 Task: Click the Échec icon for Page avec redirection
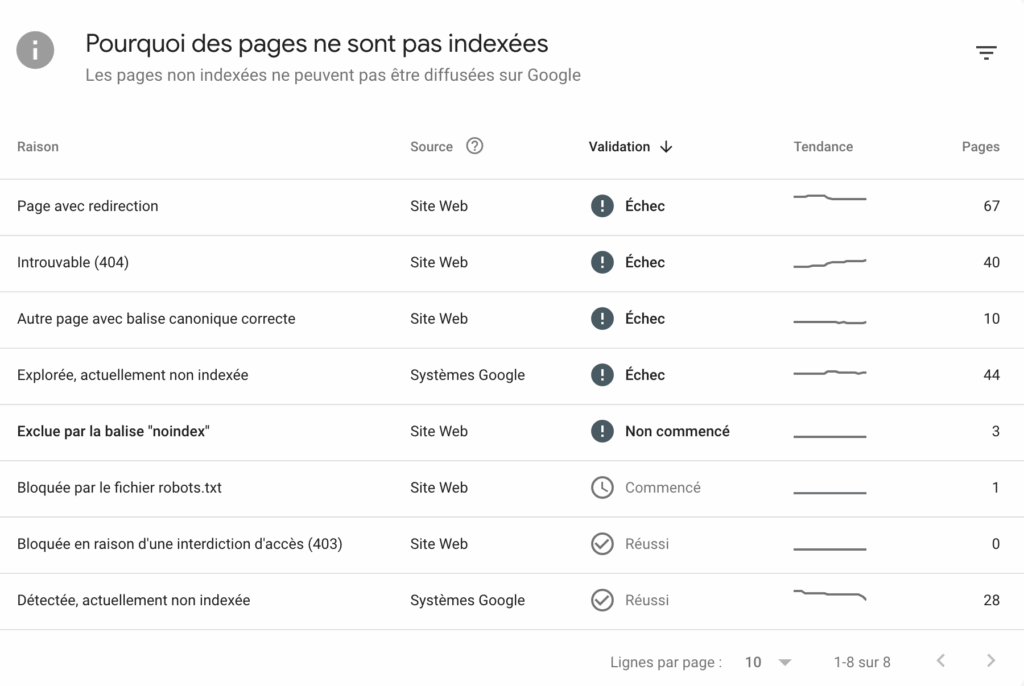pyautogui.click(x=602, y=206)
